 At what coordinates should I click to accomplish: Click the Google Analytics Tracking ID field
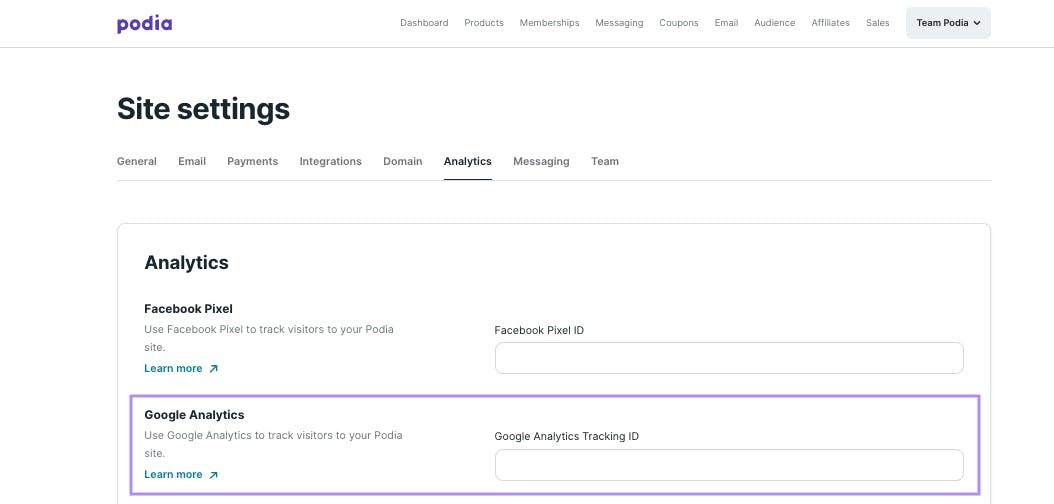coord(729,465)
